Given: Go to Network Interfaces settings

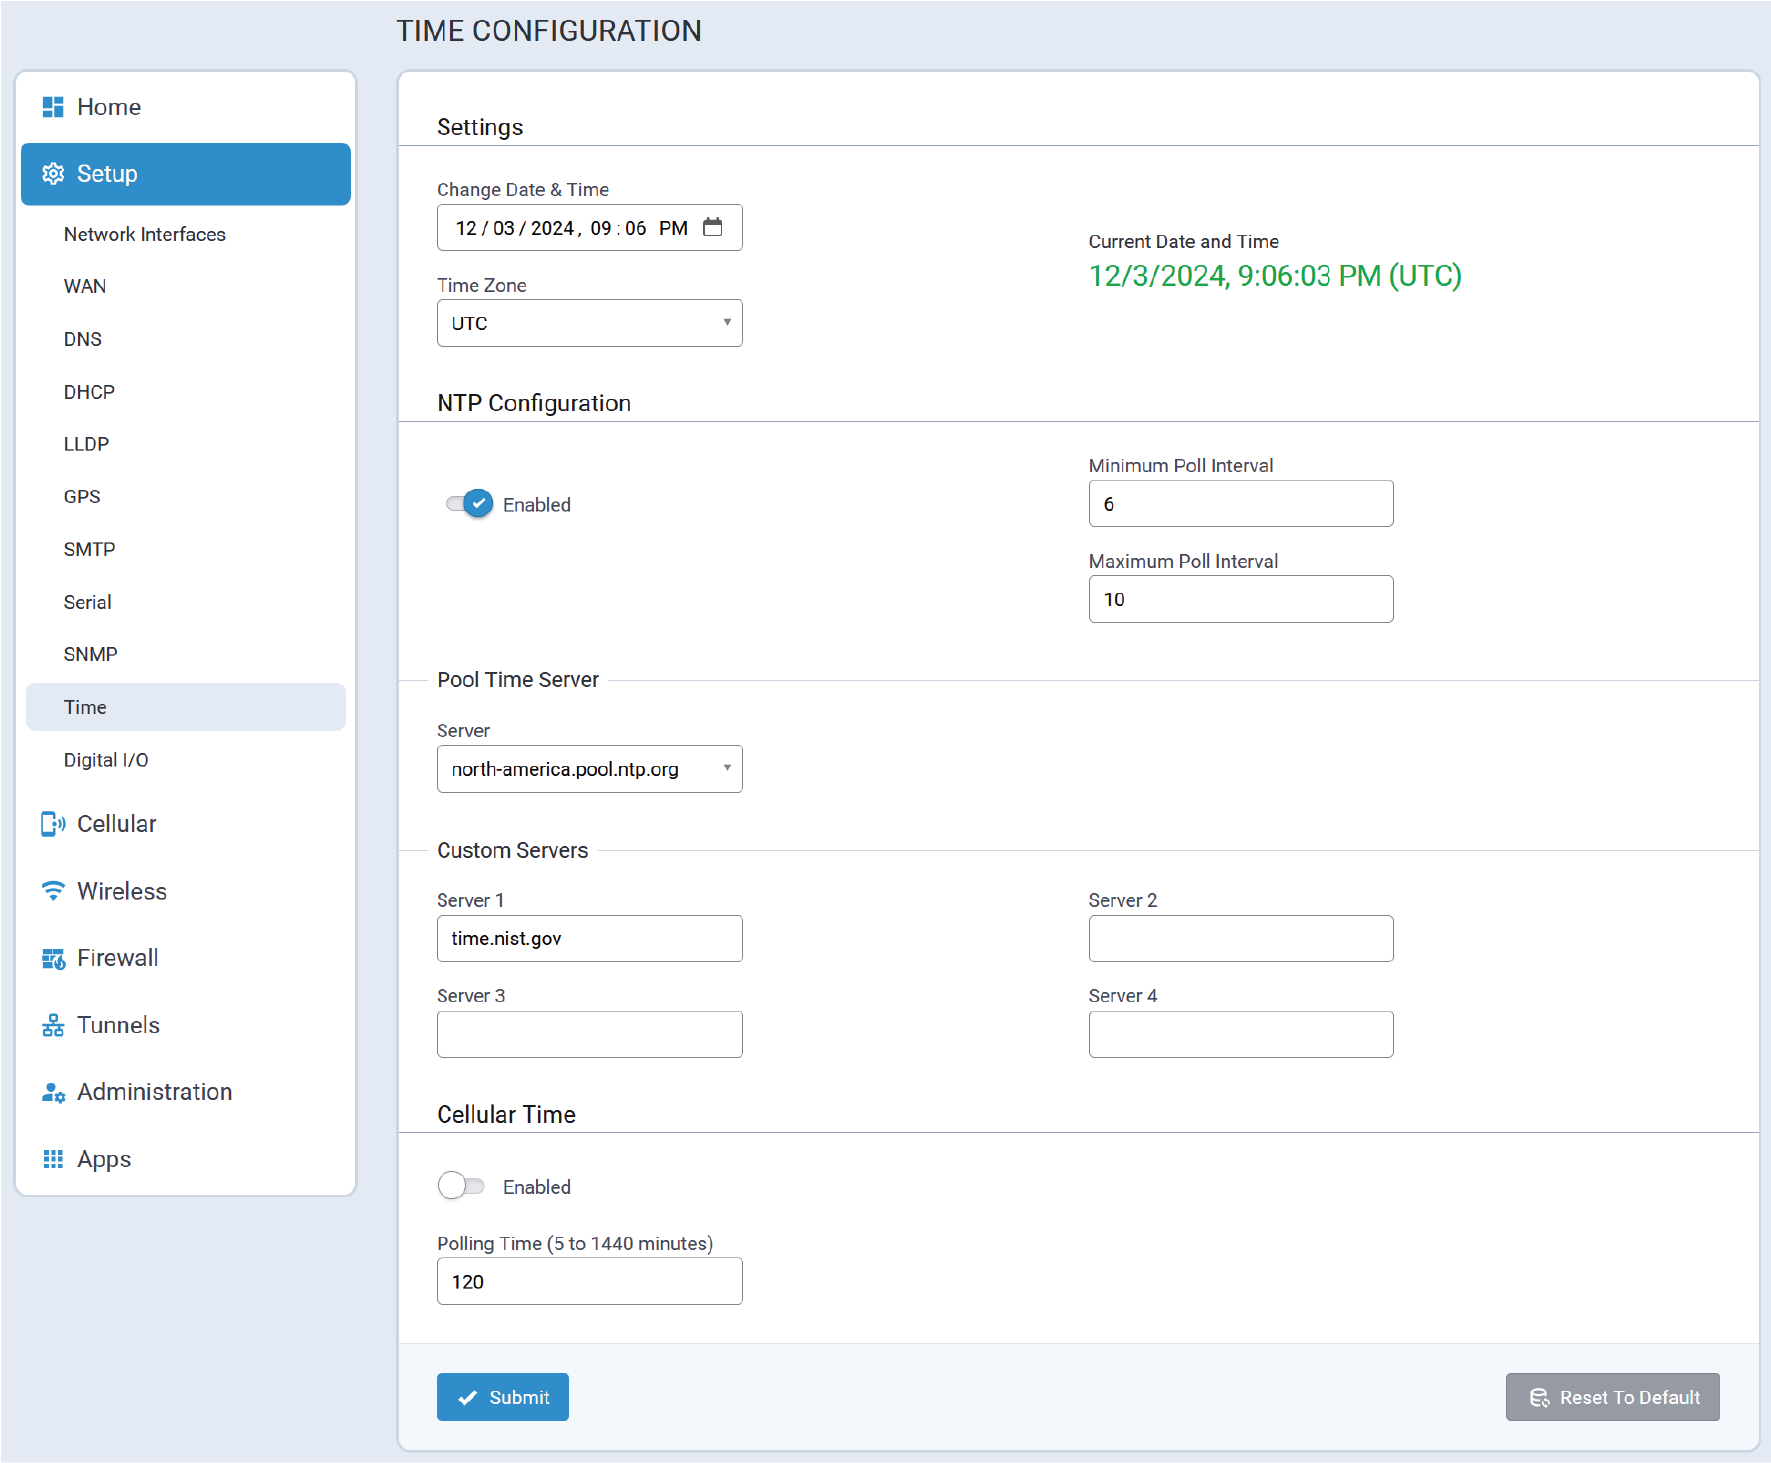Looking at the screenshot, I should coord(144,234).
